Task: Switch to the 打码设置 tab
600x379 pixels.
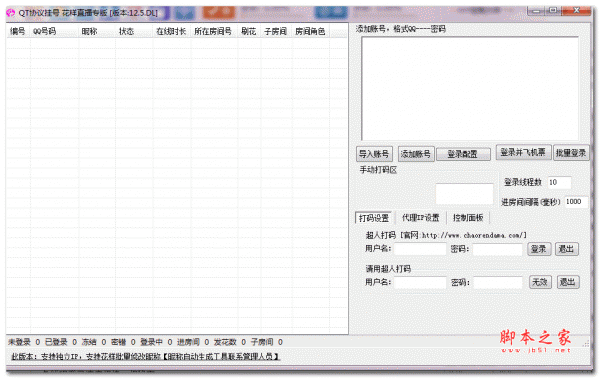Action: [374, 218]
